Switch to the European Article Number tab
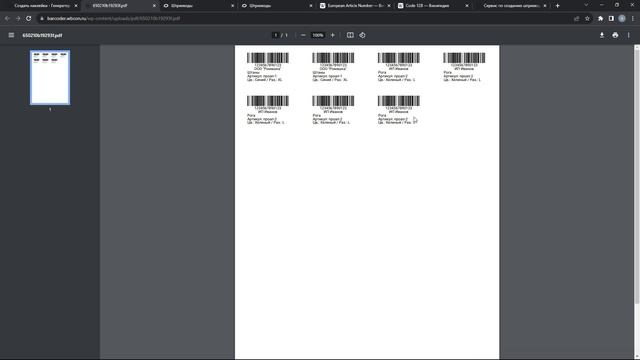640x360 pixels. pos(355,6)
